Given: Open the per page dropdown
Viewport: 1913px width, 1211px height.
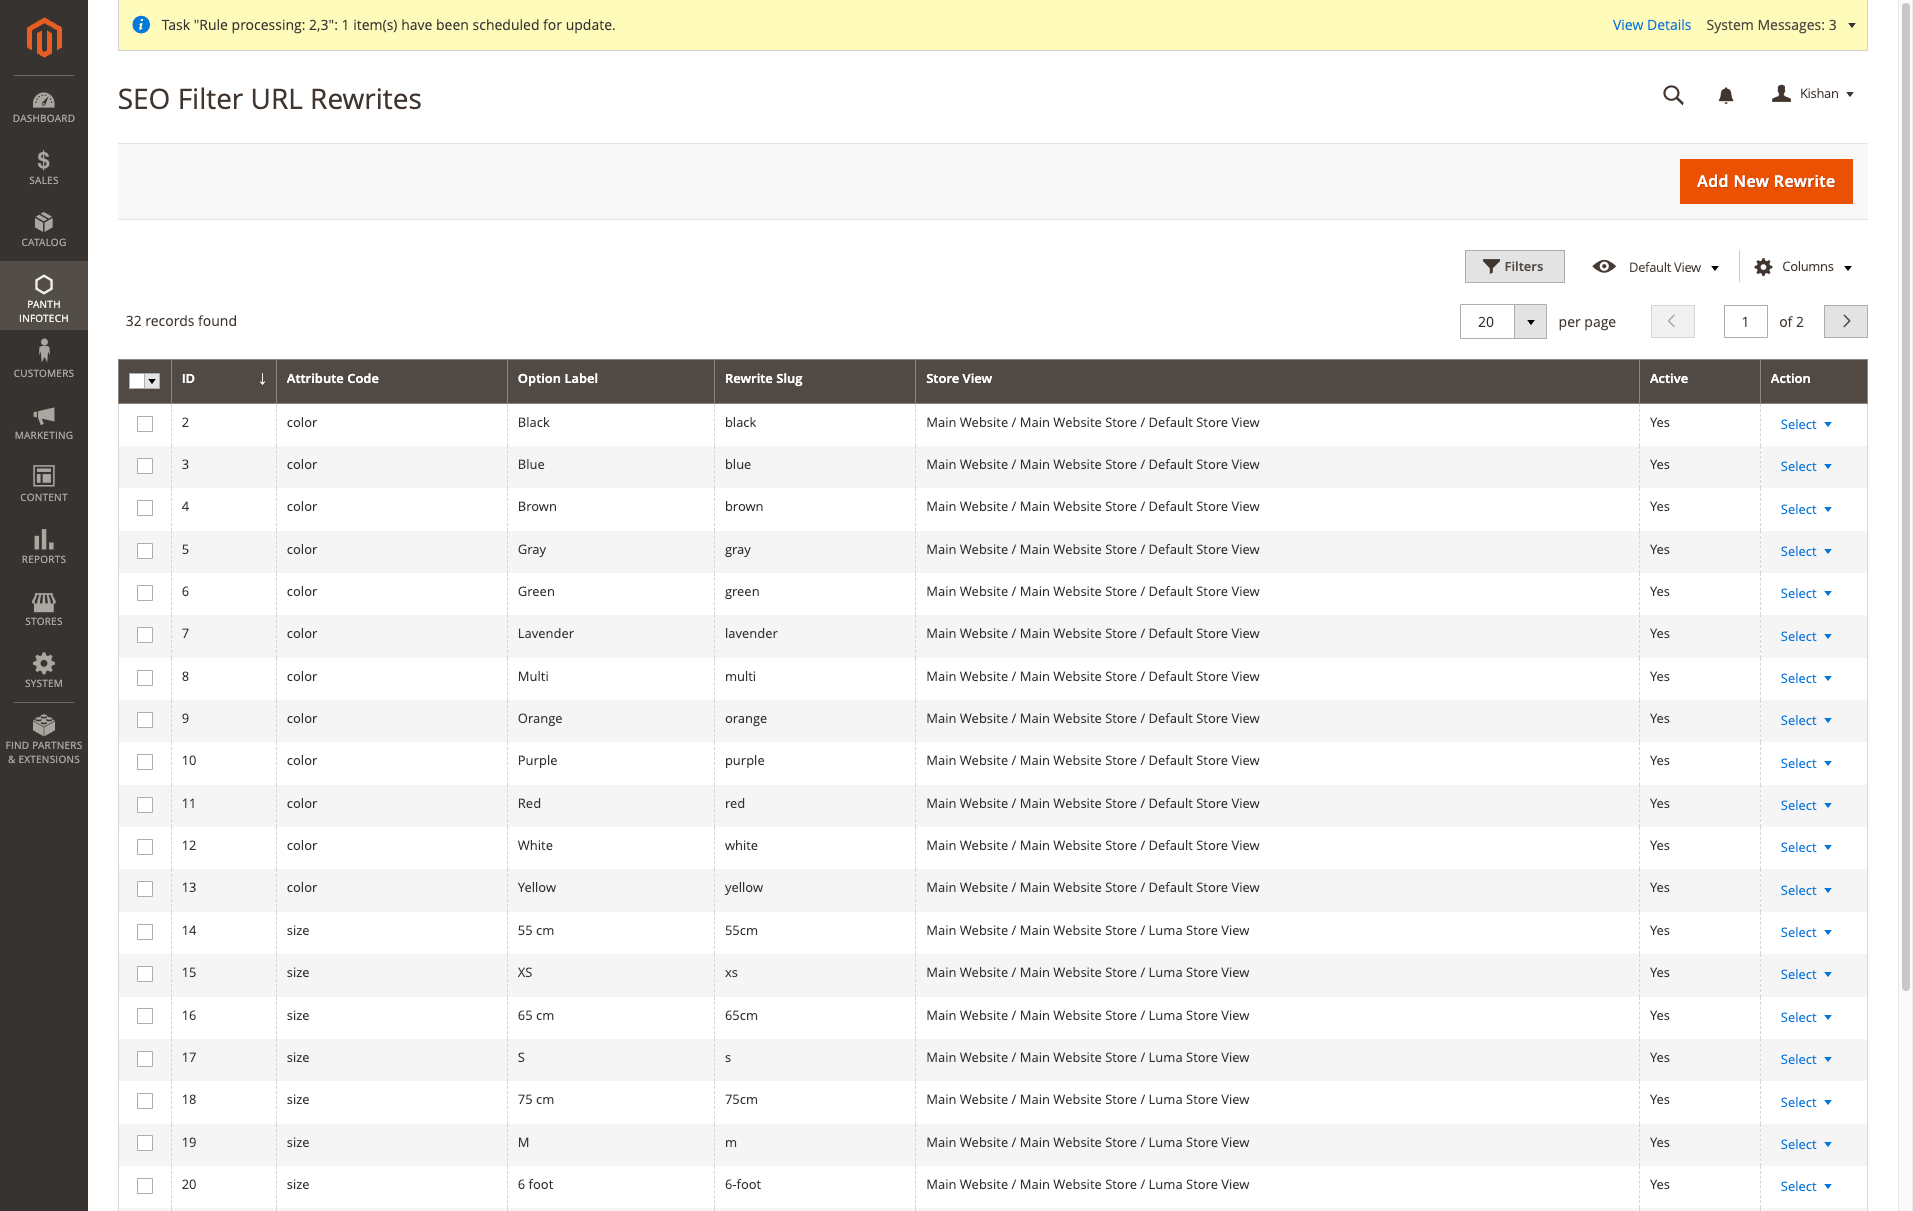Looking at the screenshot, I should click(x=1530, y=321).
